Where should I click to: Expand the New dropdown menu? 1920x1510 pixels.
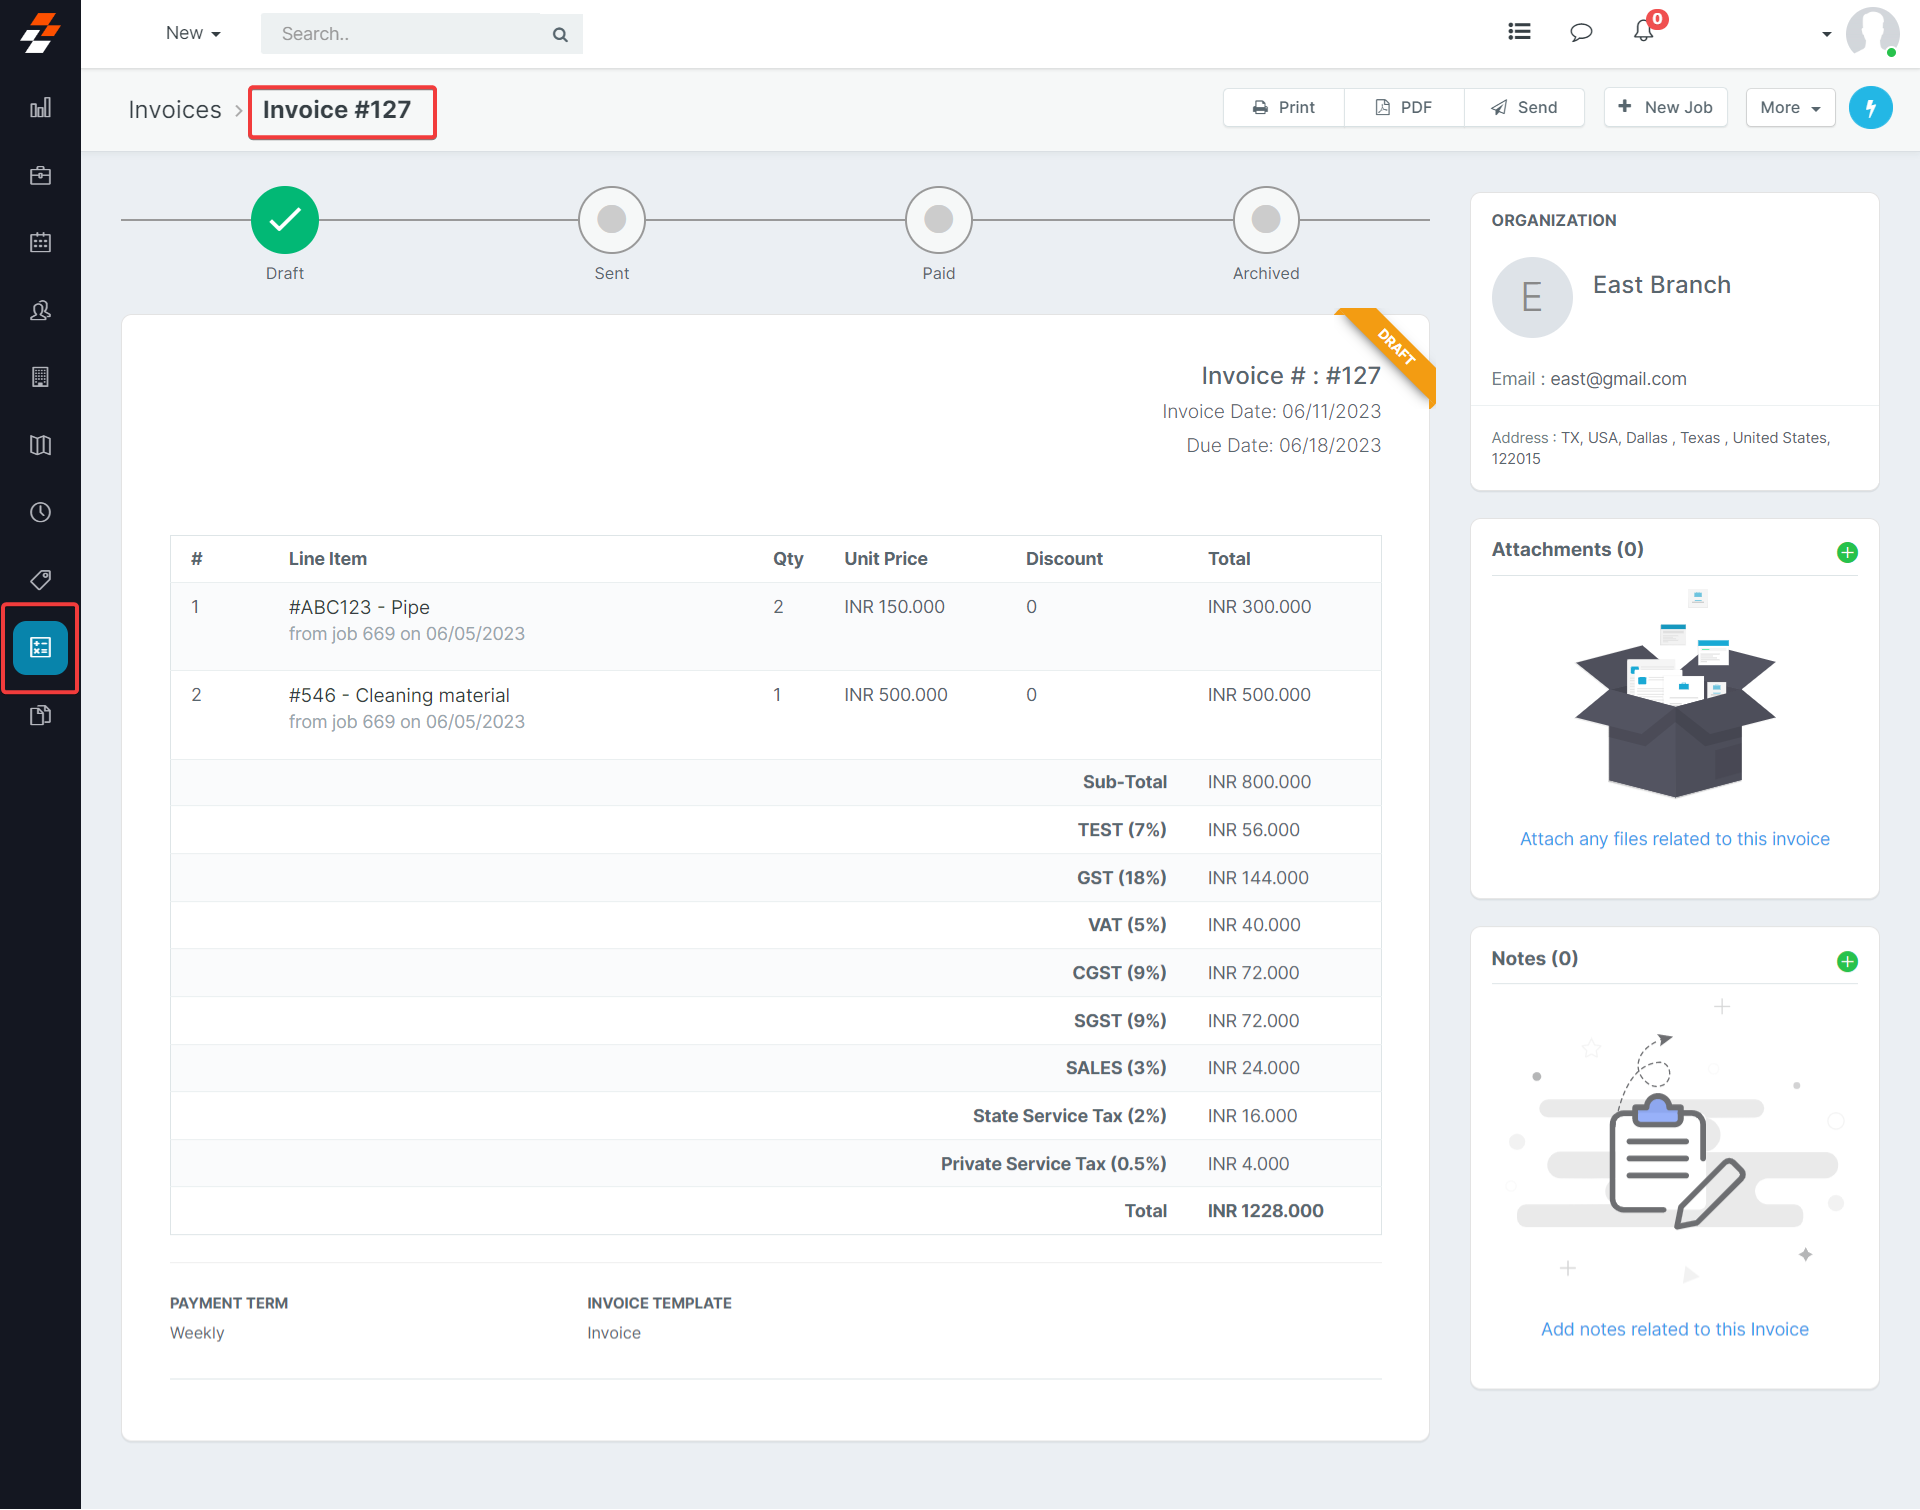click(x=193, y=33)
